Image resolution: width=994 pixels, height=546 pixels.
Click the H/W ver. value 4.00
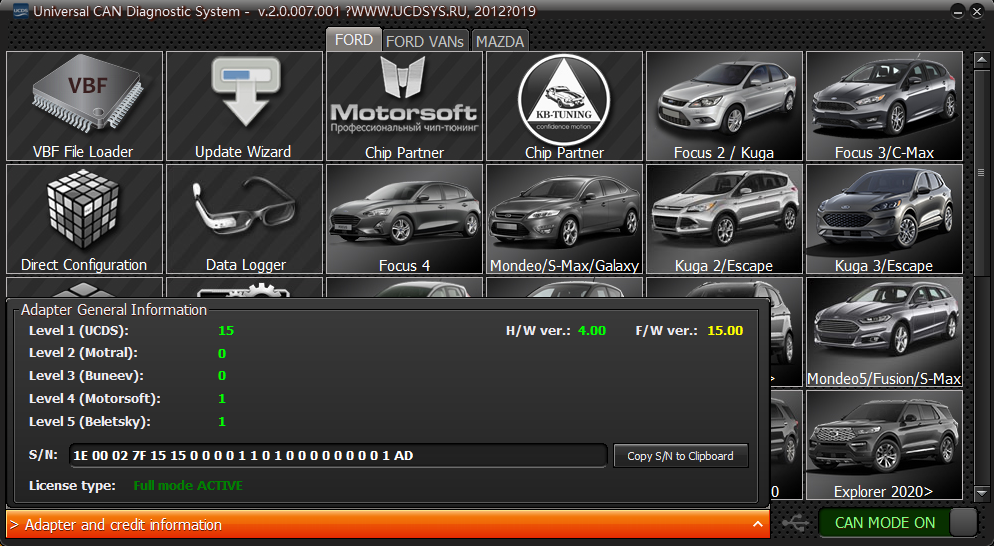coord(591,330)
